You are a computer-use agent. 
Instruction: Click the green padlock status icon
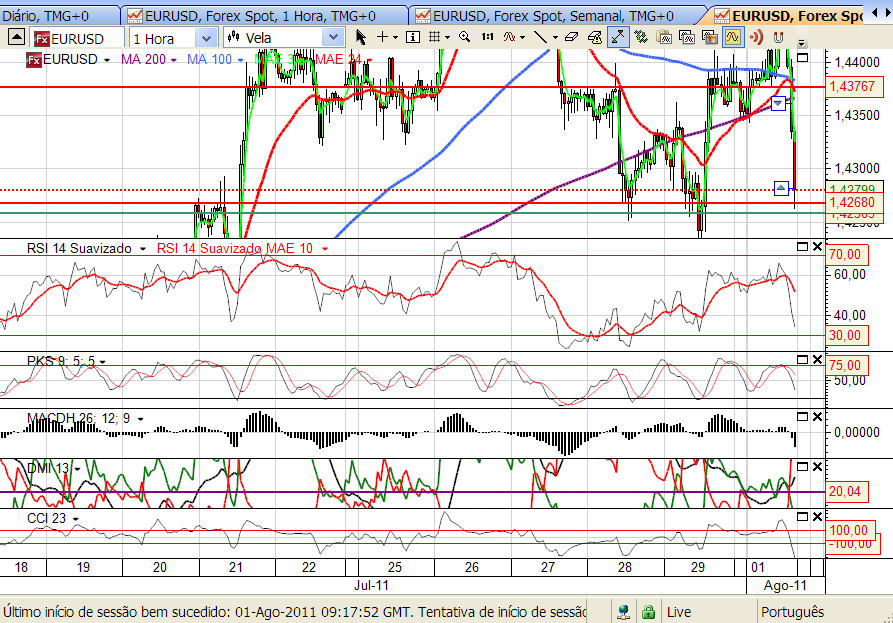click(648, 612)
